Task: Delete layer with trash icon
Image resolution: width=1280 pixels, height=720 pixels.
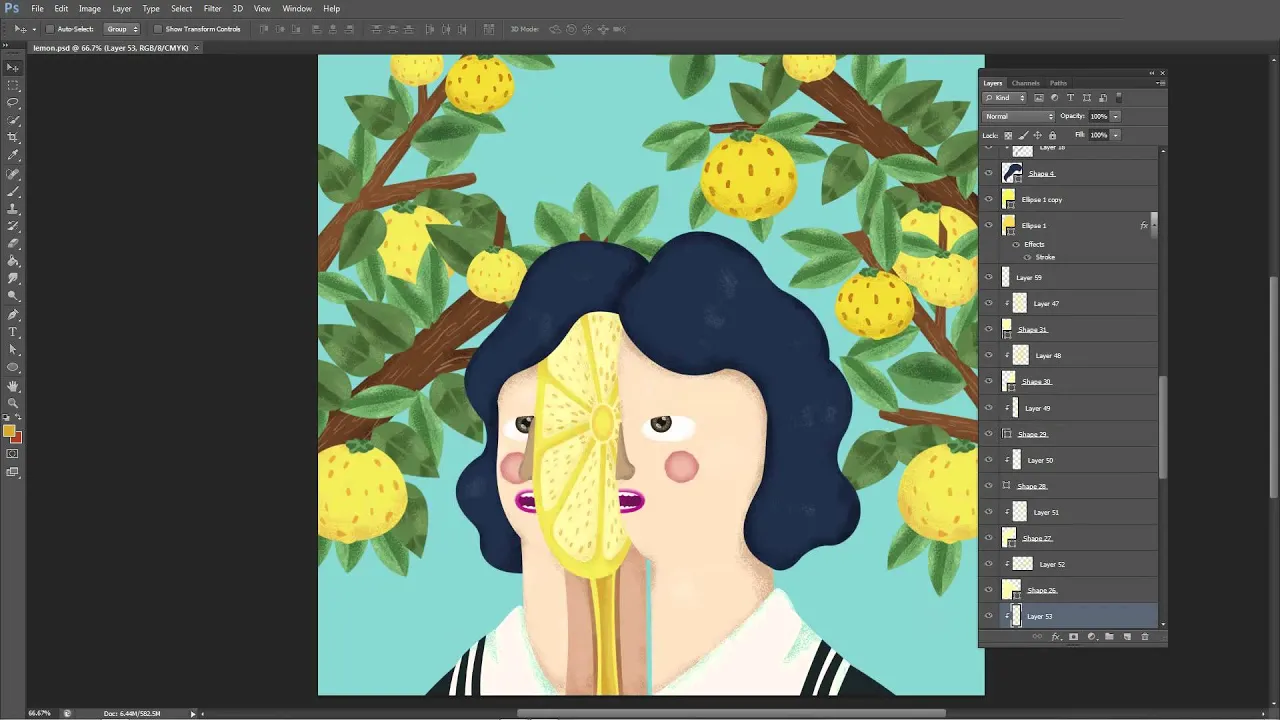Action: (x=1145, y=637)
